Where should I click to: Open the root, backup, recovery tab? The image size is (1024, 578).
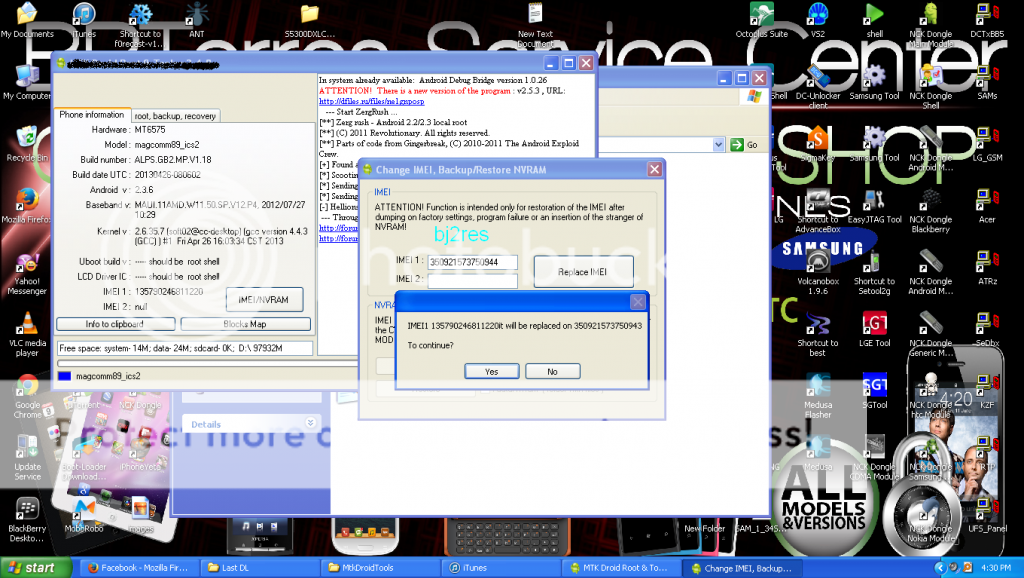[175, 116]
